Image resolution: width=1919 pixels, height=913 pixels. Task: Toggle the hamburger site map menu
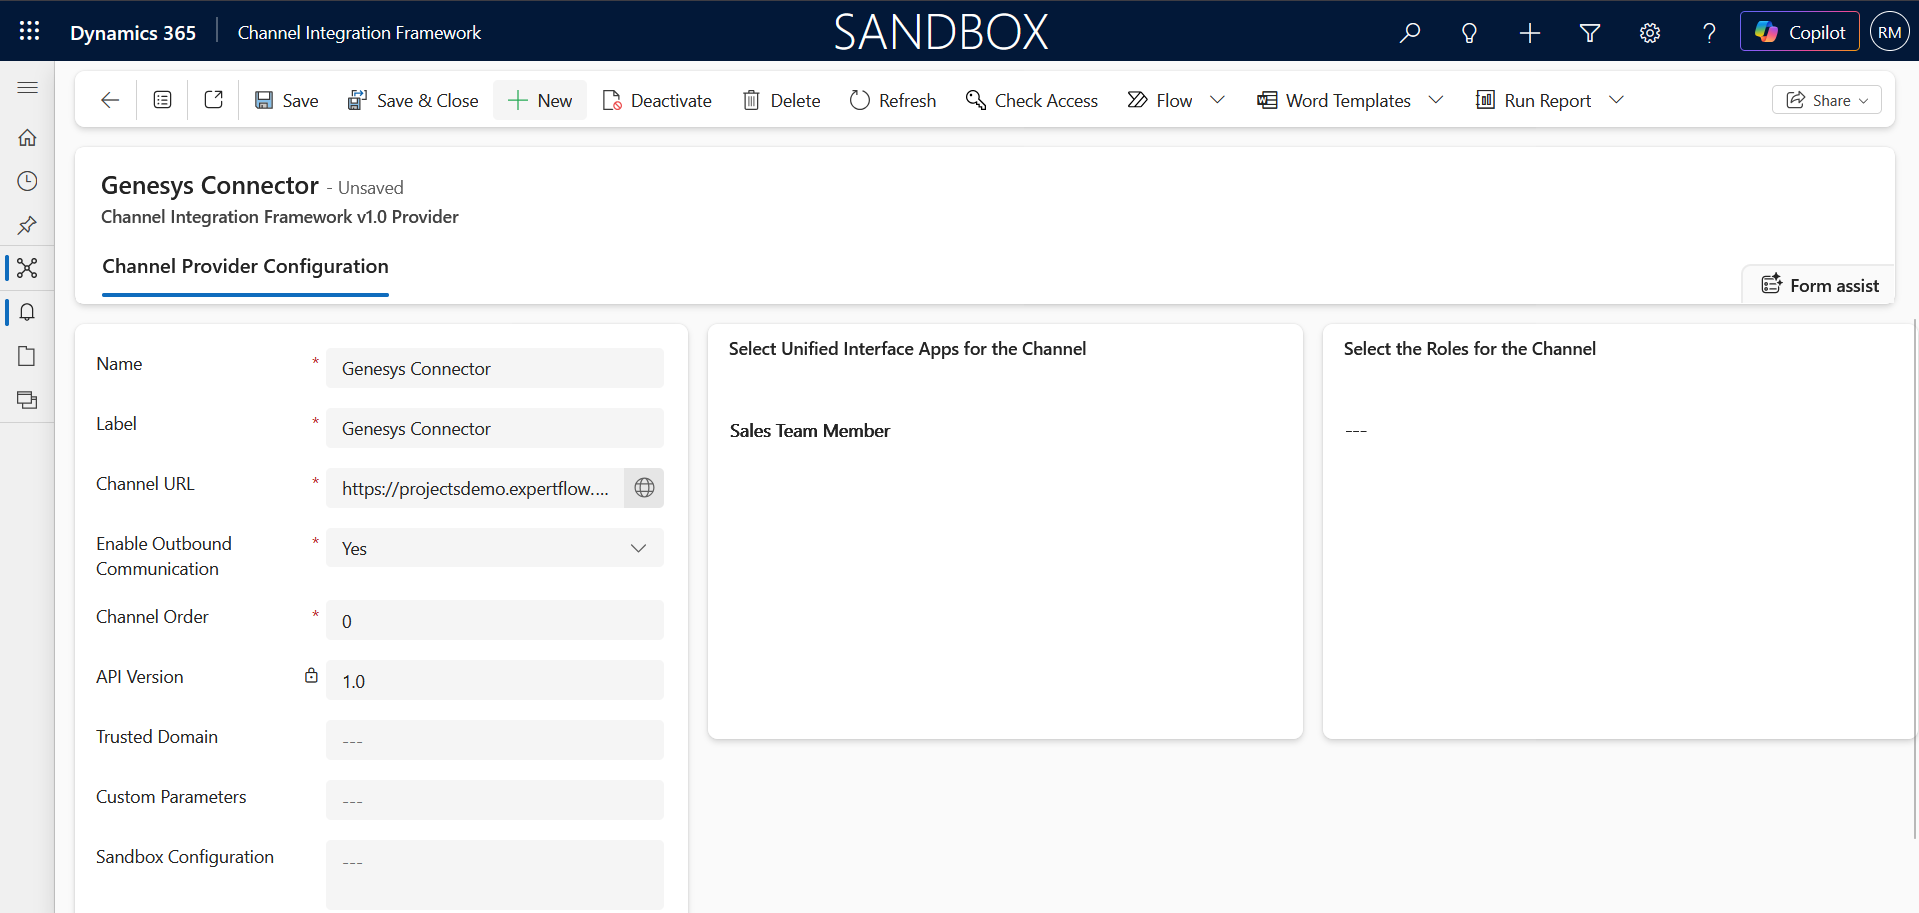27,88
